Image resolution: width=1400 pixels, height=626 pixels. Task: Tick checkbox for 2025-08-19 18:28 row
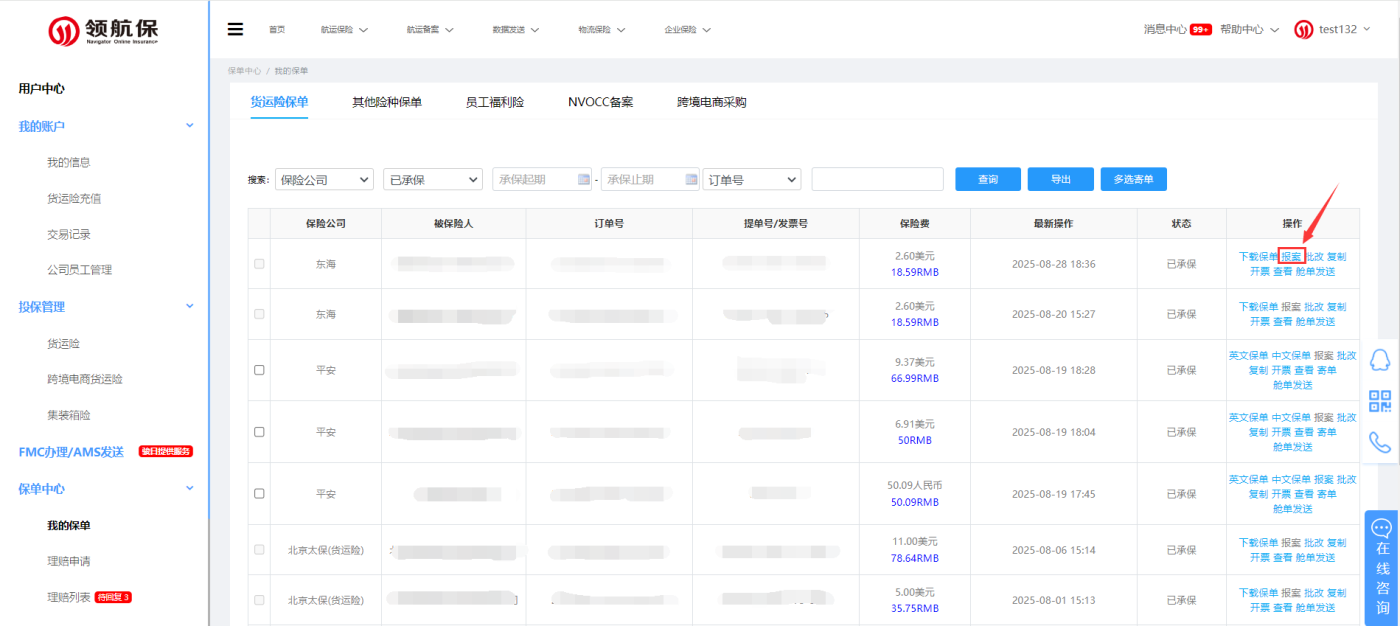[259, 370]
